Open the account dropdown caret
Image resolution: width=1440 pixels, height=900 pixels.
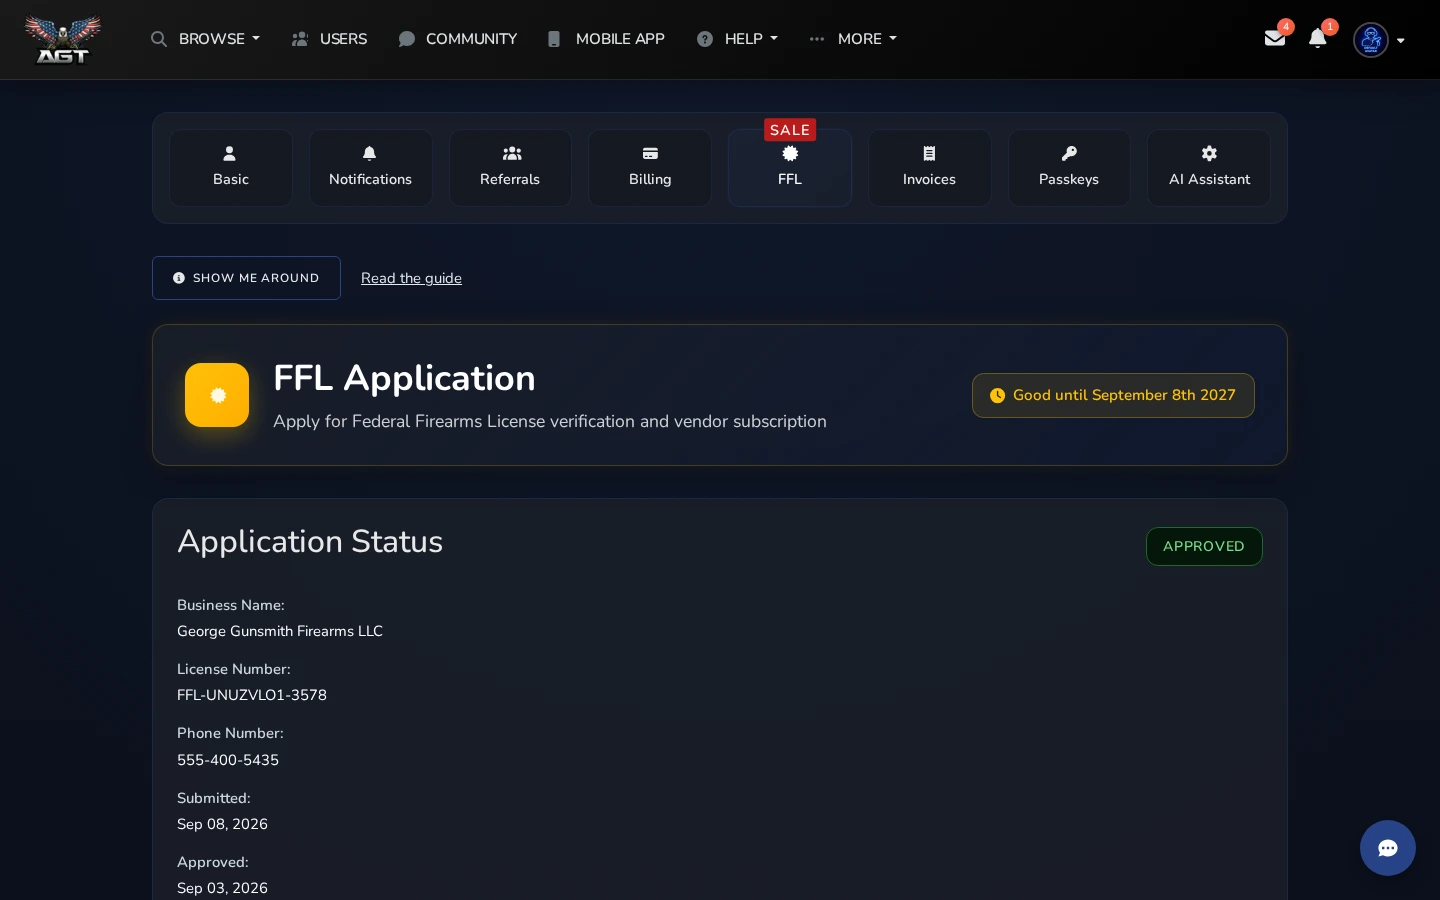pos(1401,41)
